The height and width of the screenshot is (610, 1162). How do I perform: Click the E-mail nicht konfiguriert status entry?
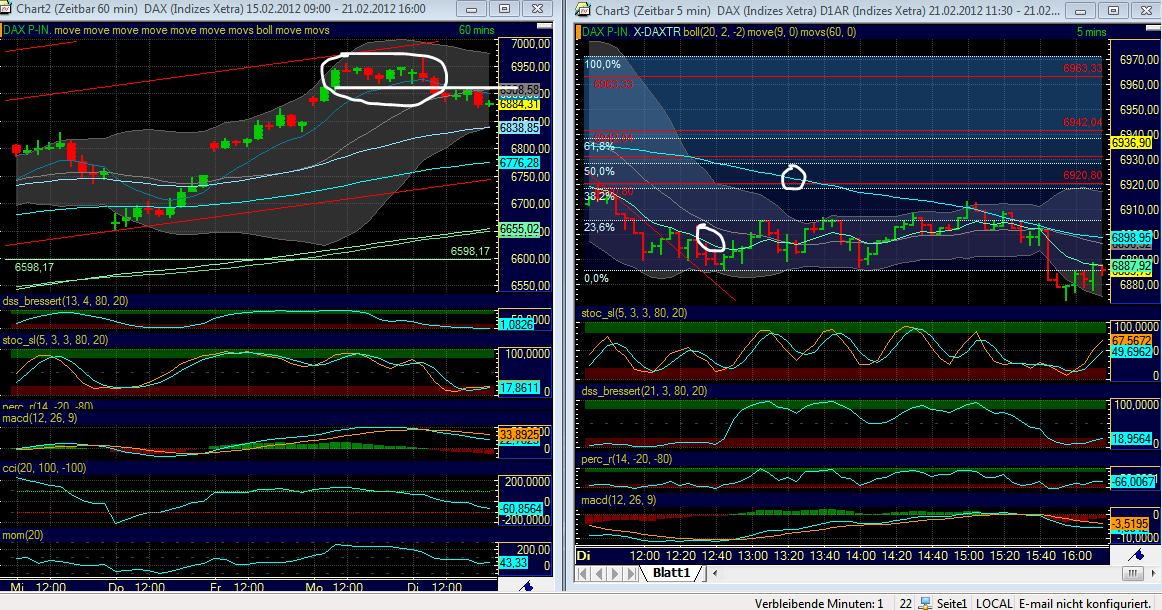(x=1084, y=602)
